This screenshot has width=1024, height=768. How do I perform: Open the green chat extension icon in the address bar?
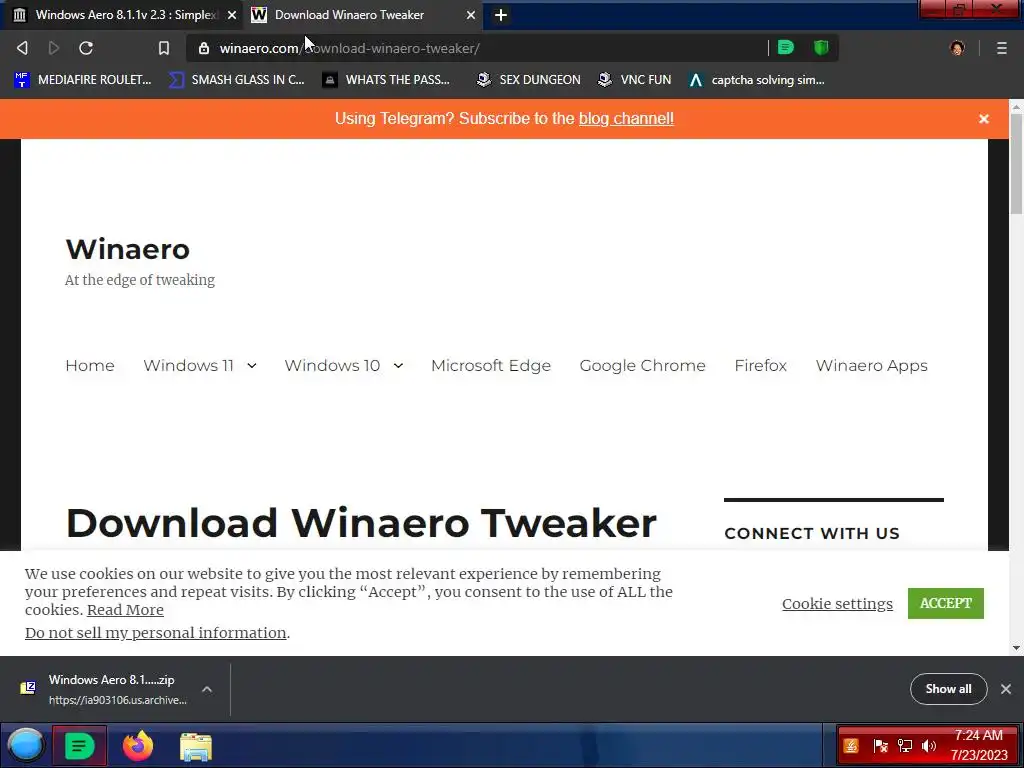click(x=786, y=48)
